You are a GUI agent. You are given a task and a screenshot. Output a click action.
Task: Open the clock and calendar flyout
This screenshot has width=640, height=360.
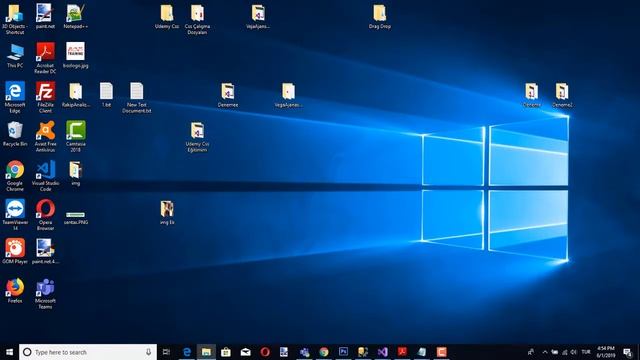point(606,352)
